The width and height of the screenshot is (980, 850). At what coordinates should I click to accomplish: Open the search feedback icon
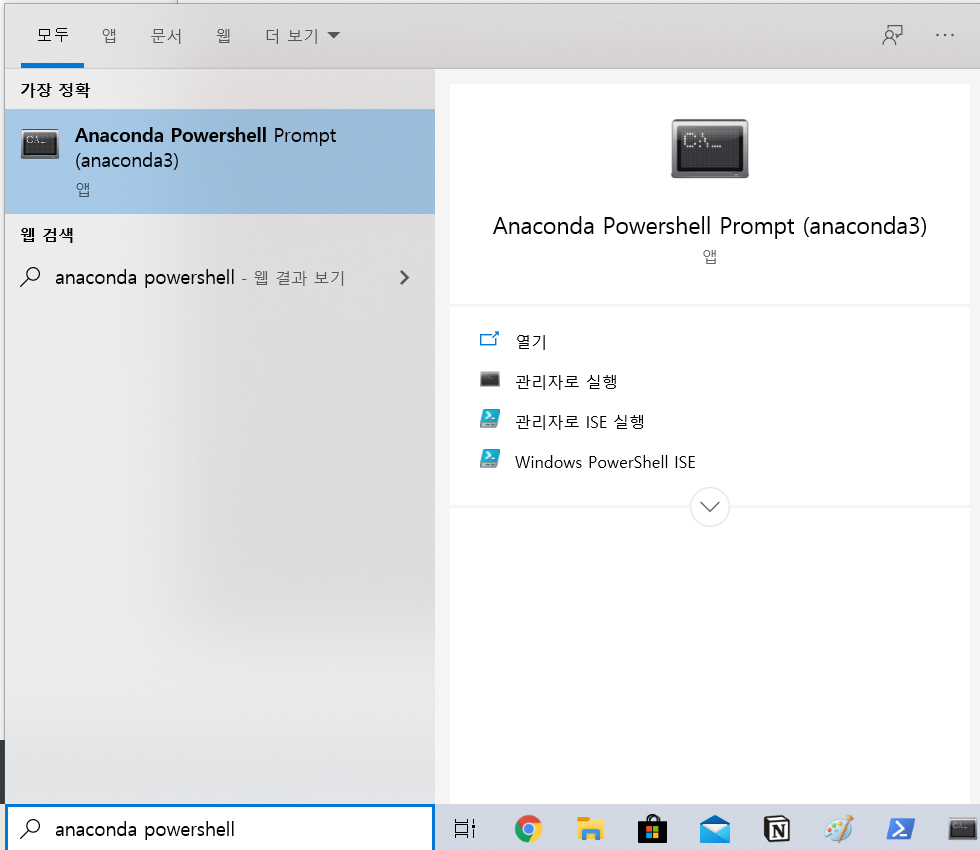coord(892,35)
